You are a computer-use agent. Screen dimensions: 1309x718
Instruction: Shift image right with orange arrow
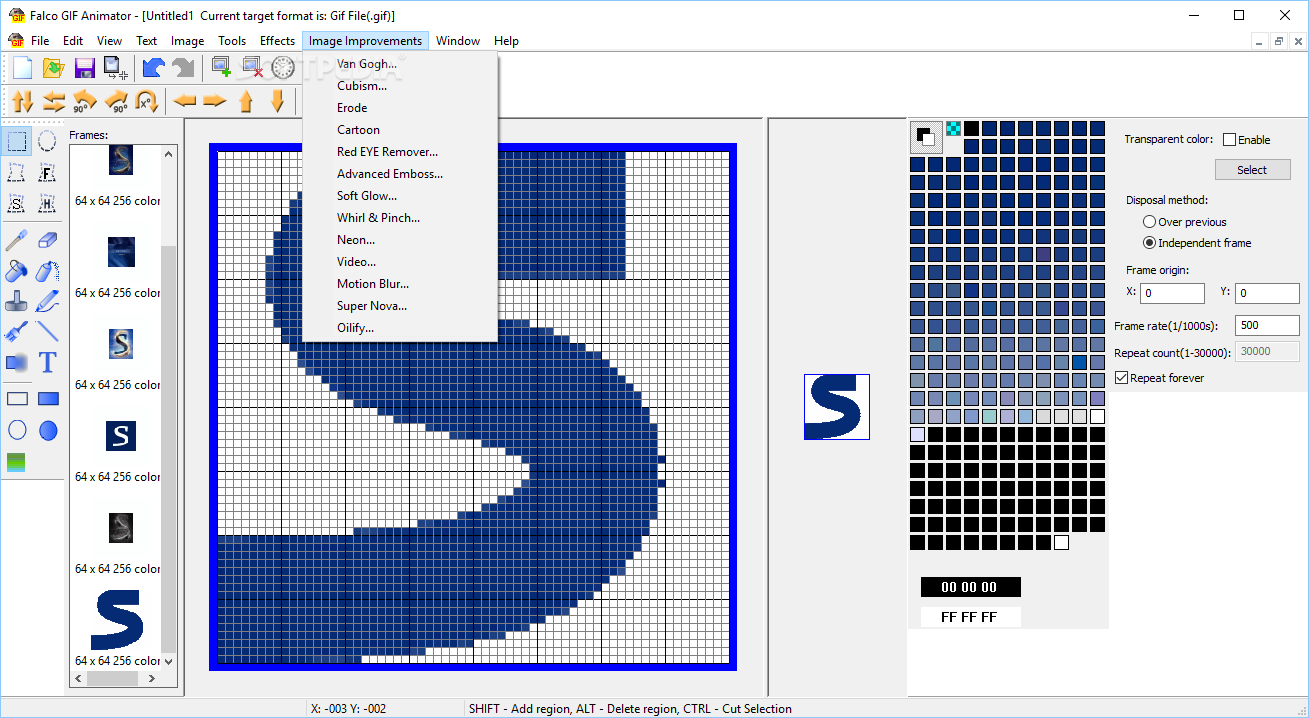click(x=215, y=101)
